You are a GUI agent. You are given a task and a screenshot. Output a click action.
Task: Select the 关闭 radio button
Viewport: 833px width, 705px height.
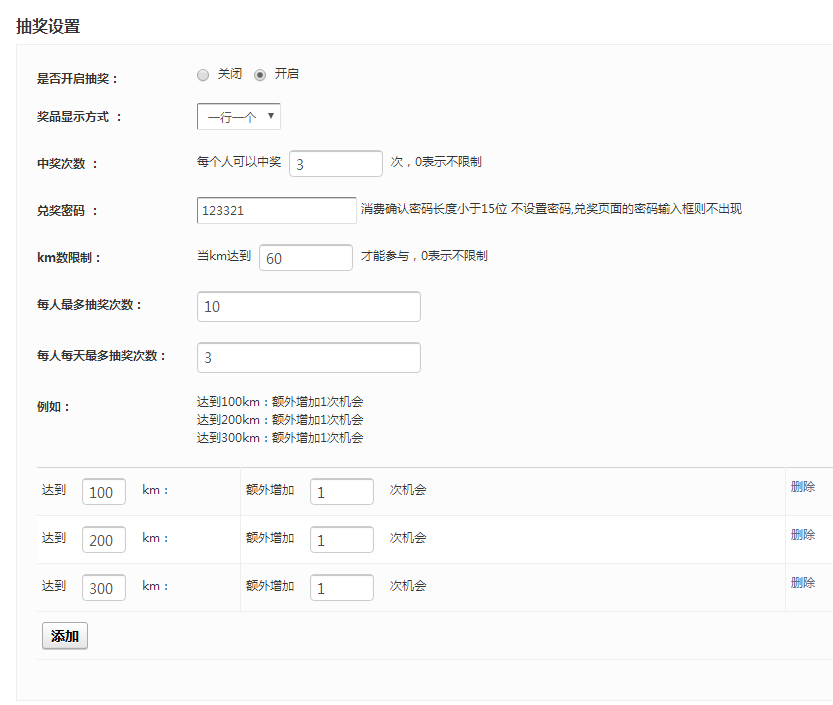(203, 75)
